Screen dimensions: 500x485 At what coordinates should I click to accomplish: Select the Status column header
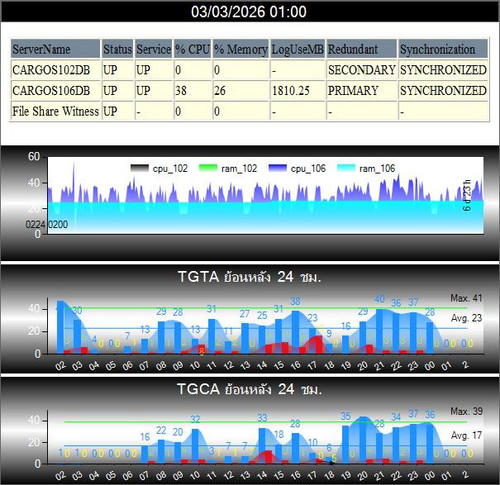click(117, 49)
